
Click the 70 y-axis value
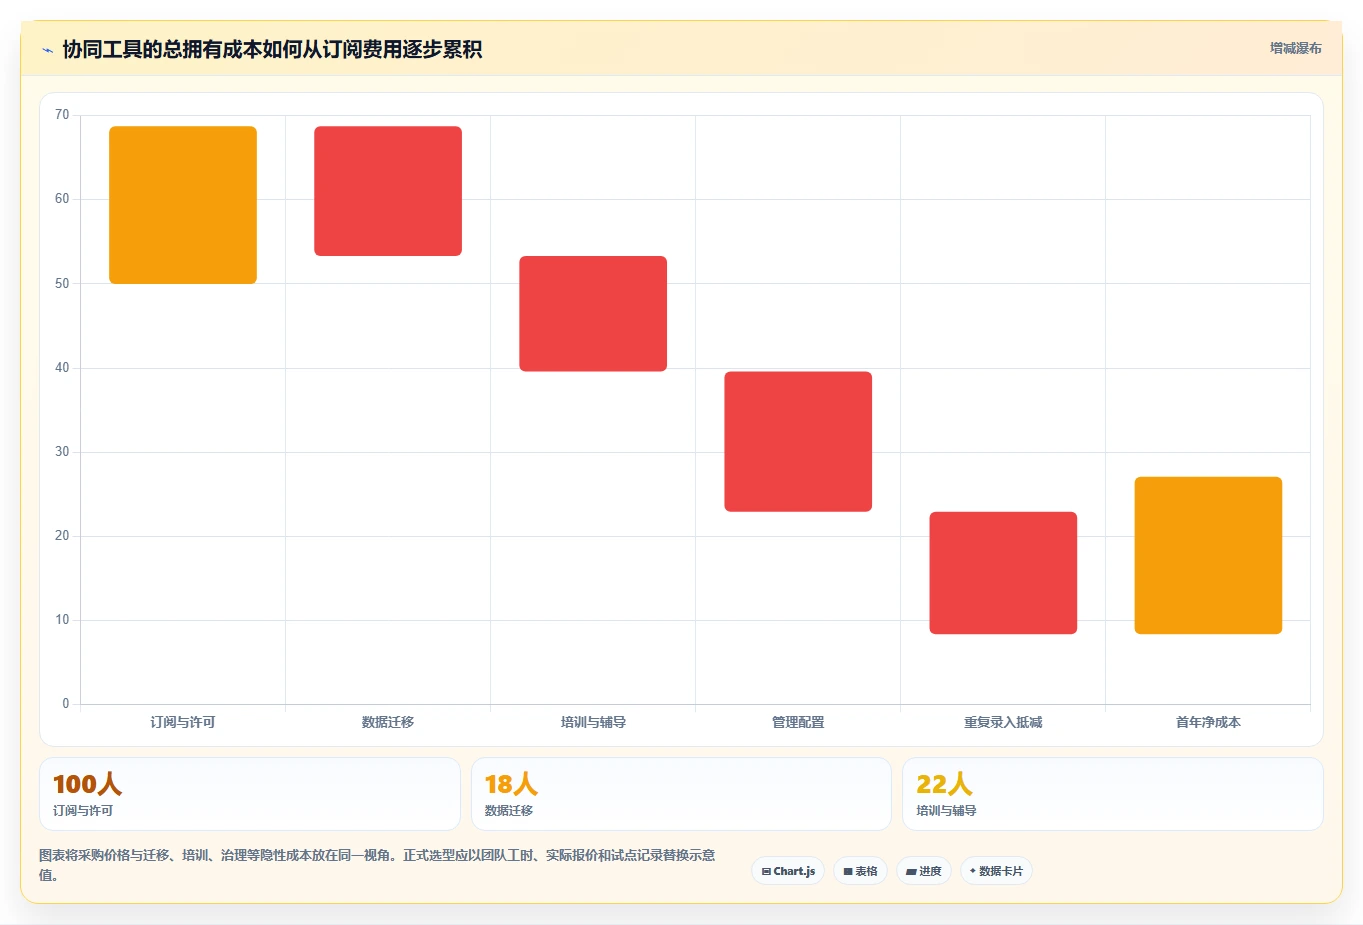(62, 115)
